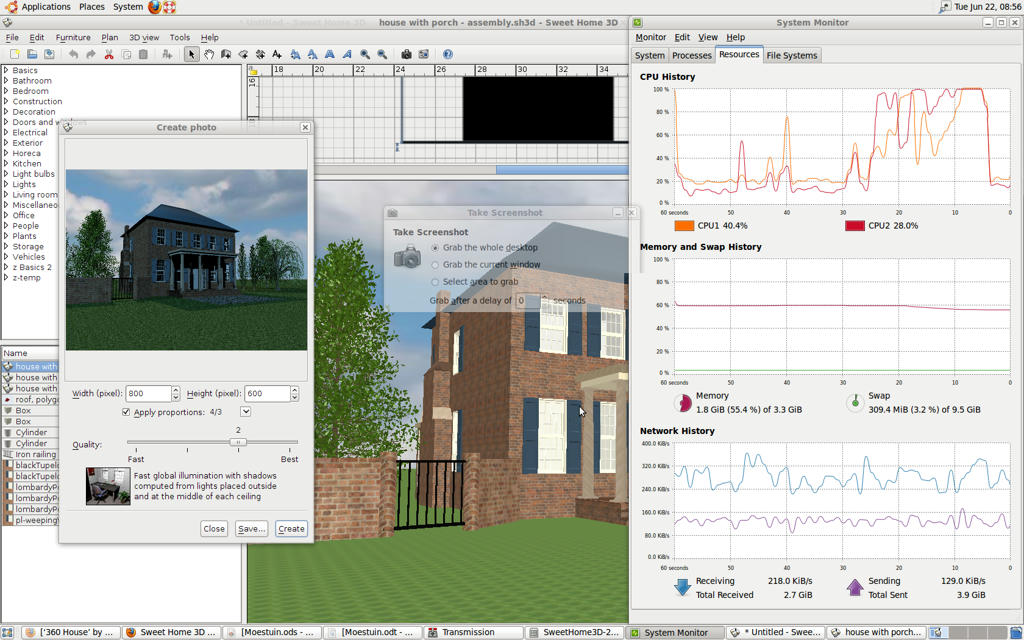Click the Close button in photo dialog
Viewport: 1024px width, 640px height.
[214, 528]
